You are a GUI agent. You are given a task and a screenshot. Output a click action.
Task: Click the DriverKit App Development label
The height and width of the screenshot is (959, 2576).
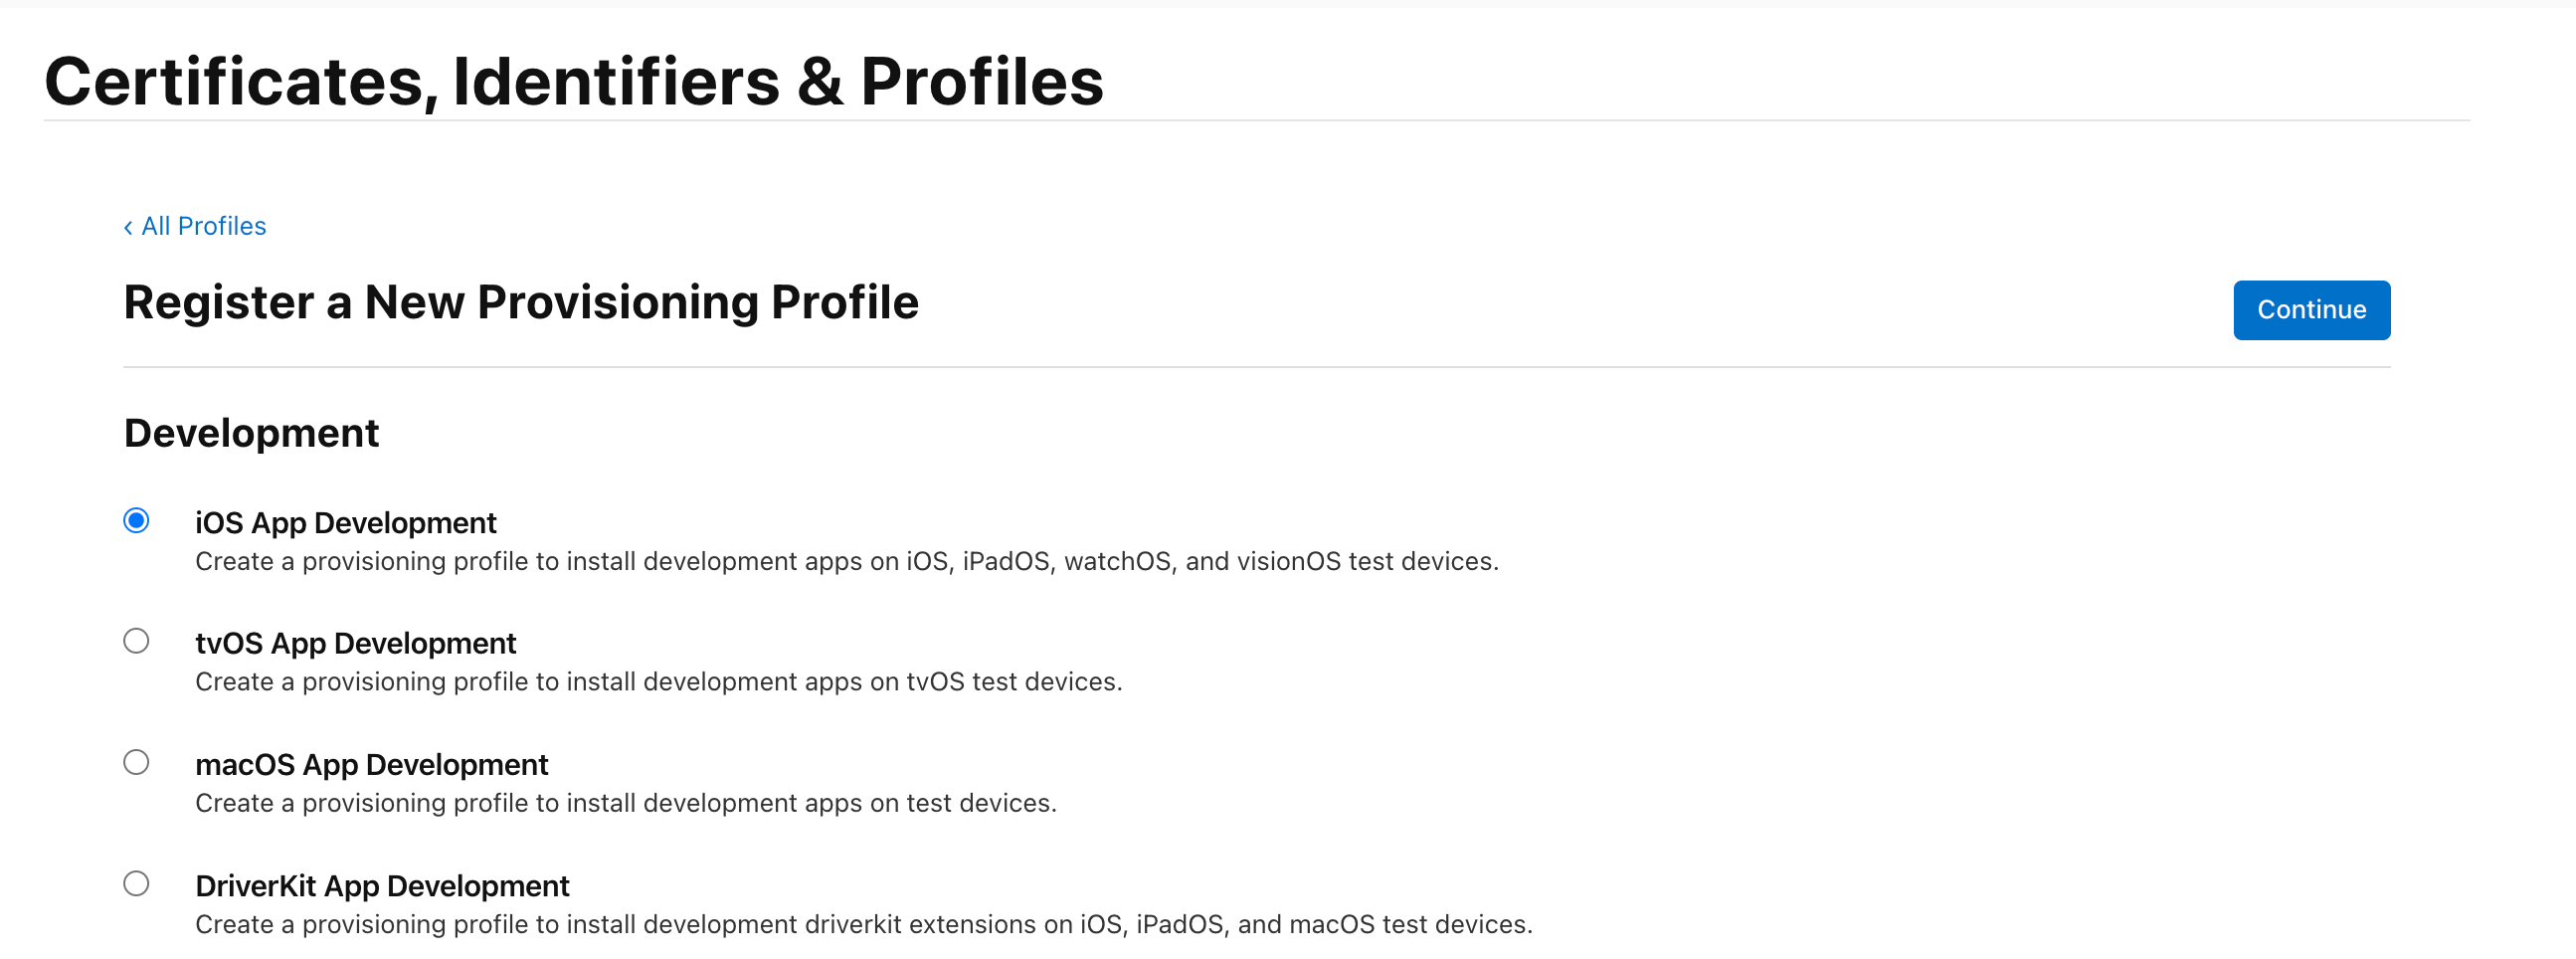coord(382,886)
